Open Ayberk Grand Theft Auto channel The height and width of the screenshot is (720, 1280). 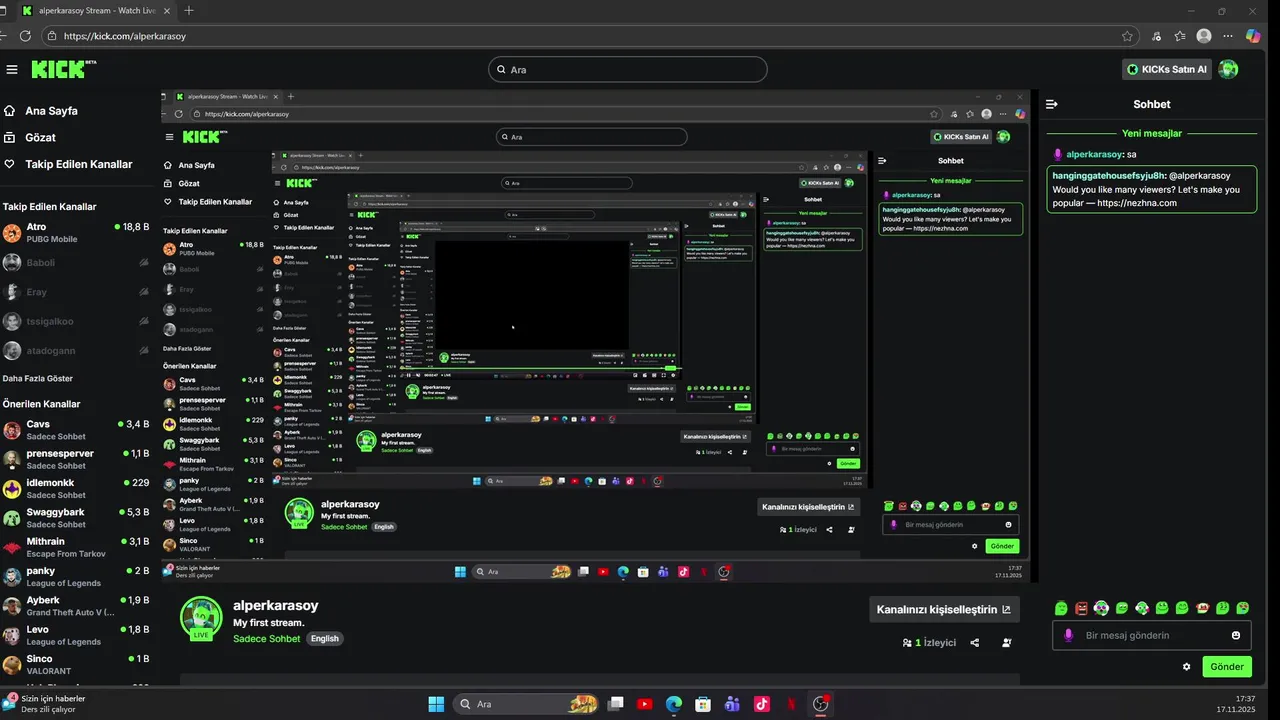click(76, 606)
